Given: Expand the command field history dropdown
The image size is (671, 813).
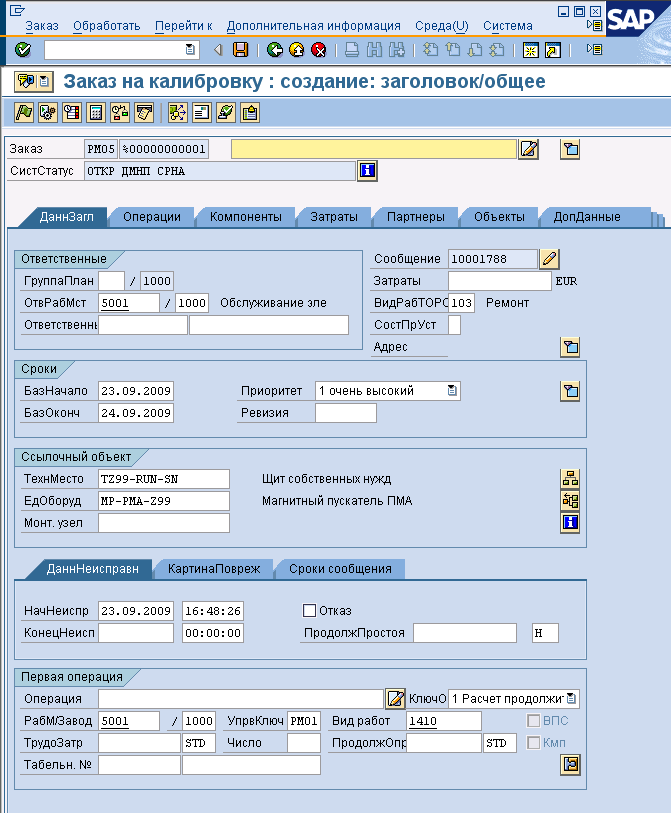Looking at the screenshot, I should tap(190, 50).
